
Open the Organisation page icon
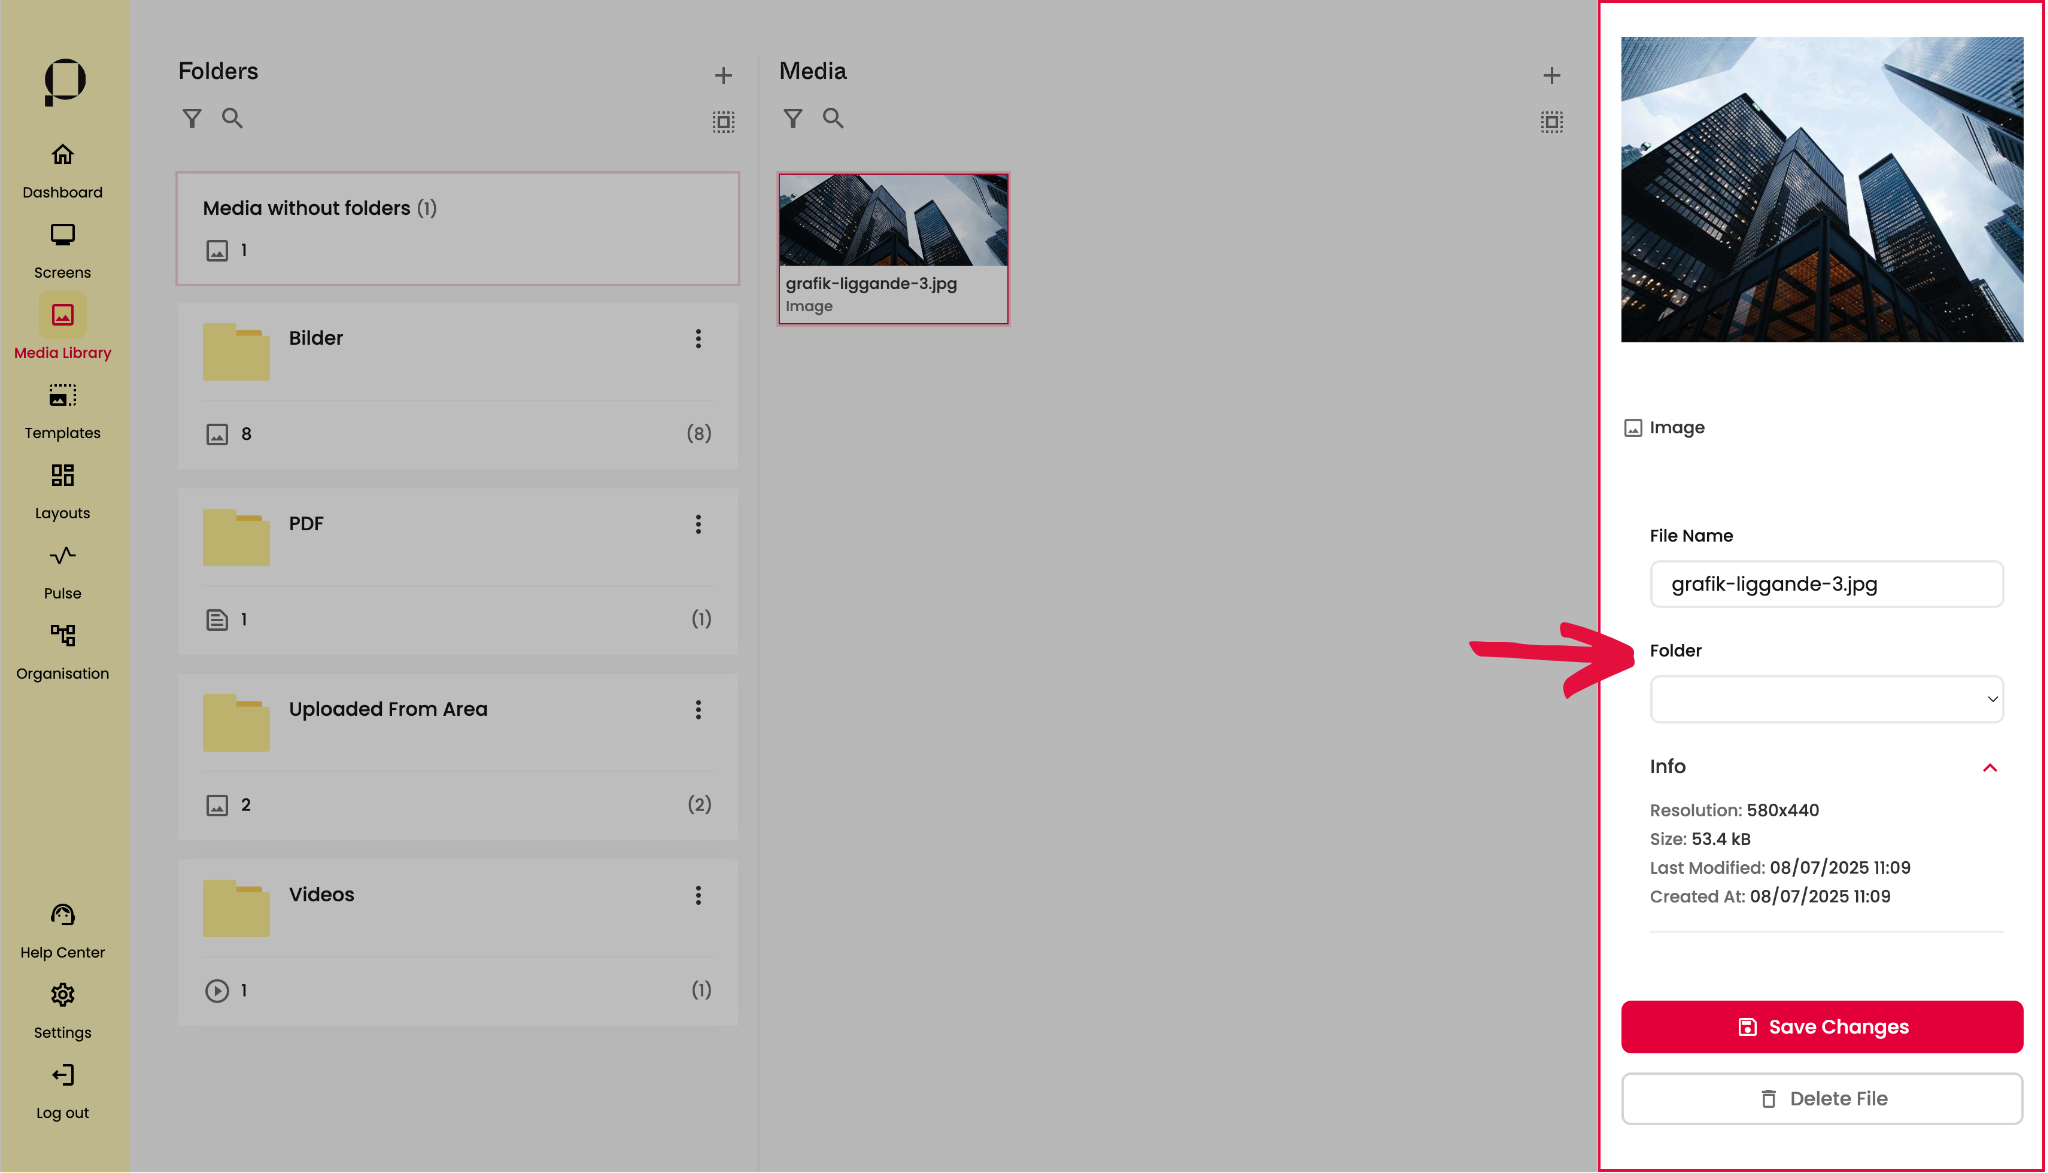pyautogui.click(x=62, y=636)
